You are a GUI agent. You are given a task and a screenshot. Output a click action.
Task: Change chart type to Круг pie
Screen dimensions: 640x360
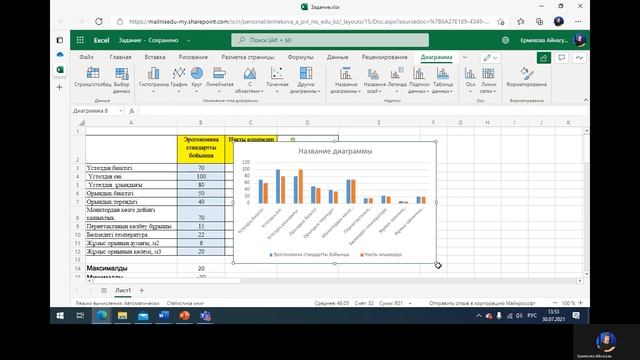click(x=197, y=80)
